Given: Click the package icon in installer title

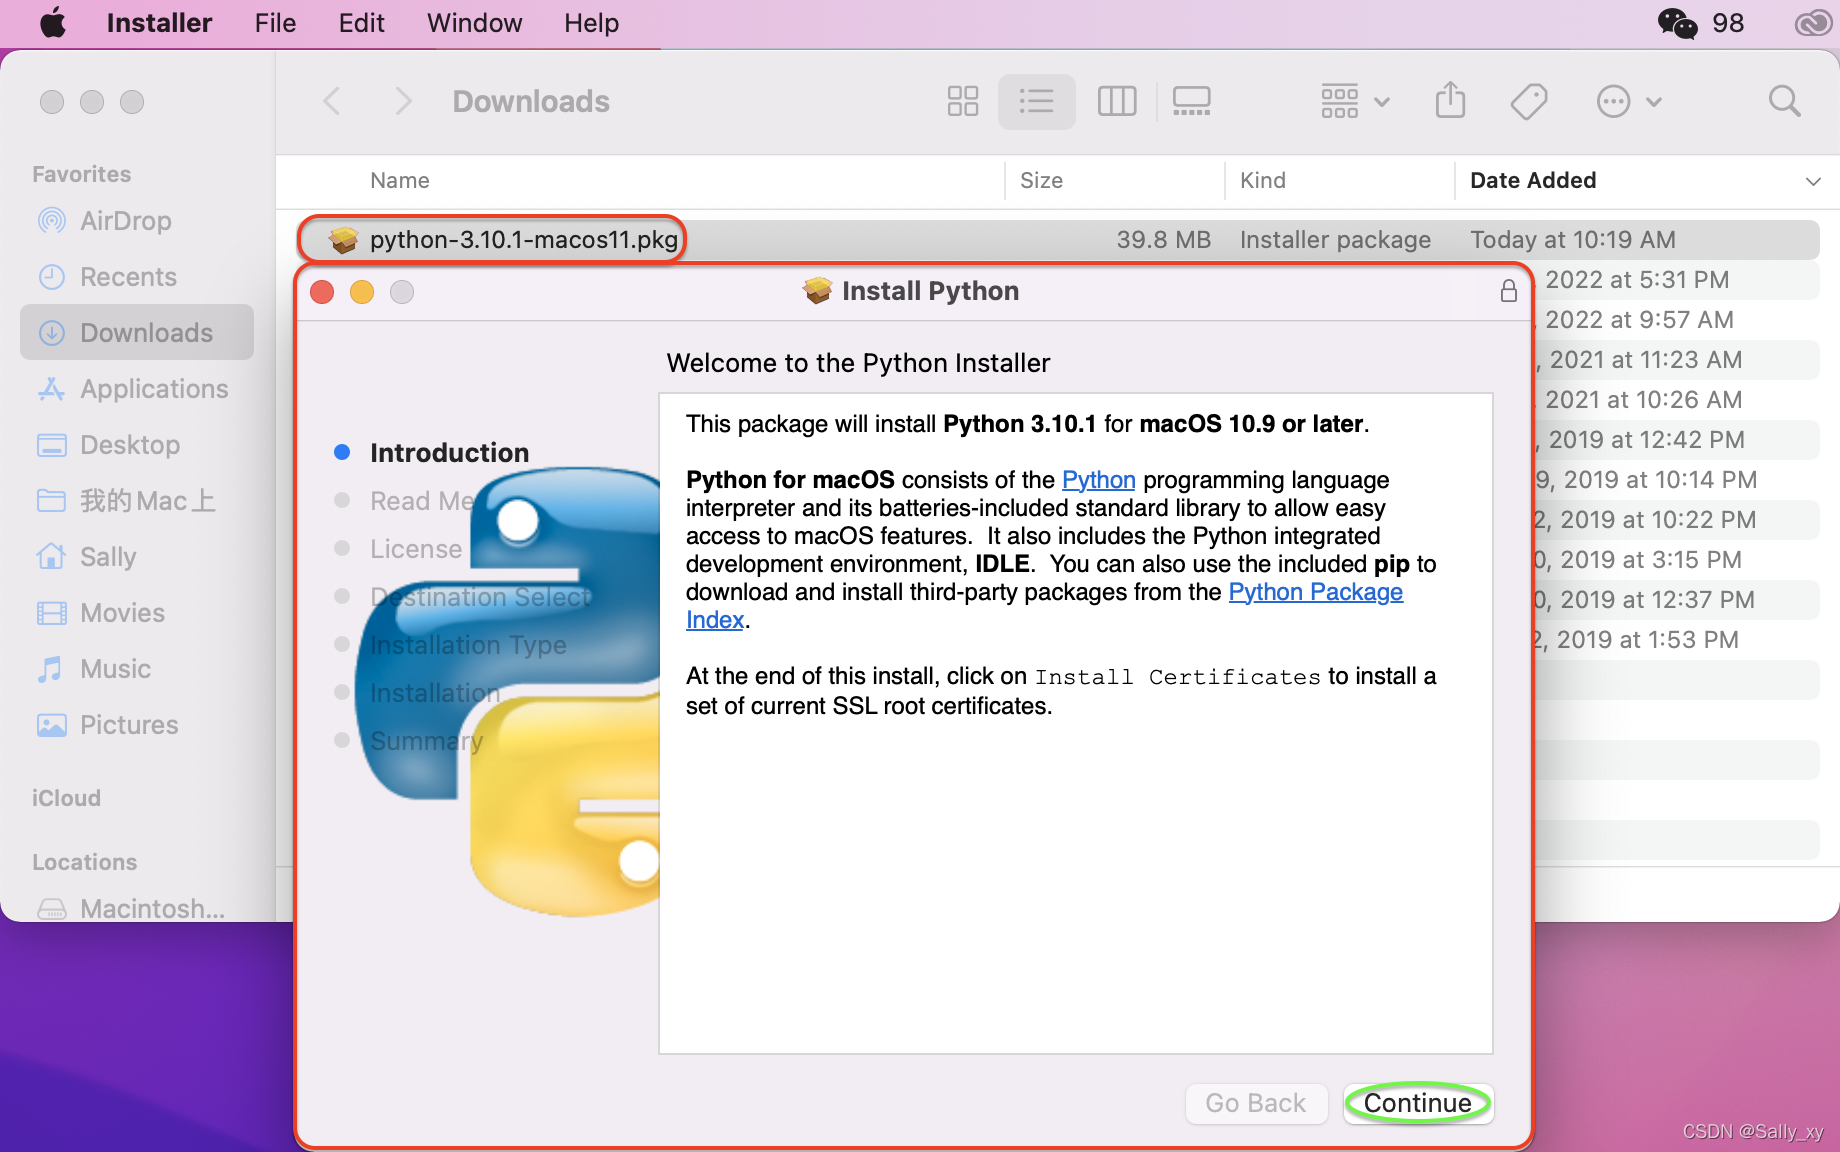Looking at the screenshot, I should click(x=817, y=291).
